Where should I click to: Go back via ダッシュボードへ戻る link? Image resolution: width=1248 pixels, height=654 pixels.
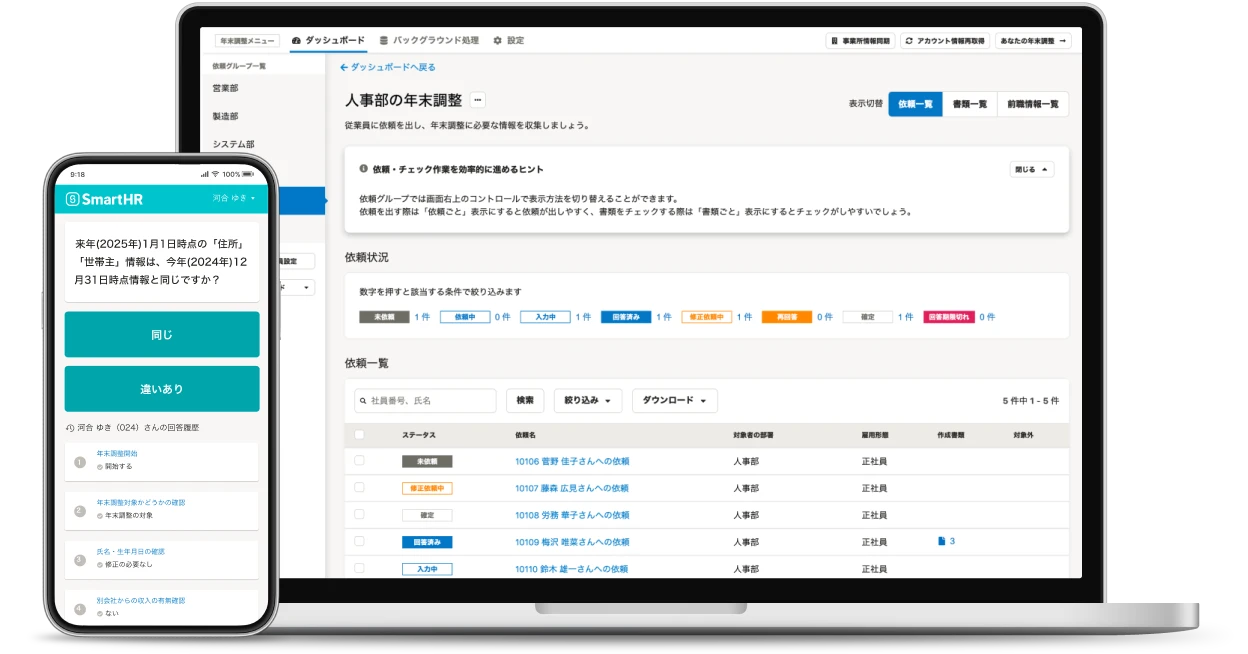(x=391, y=68)
